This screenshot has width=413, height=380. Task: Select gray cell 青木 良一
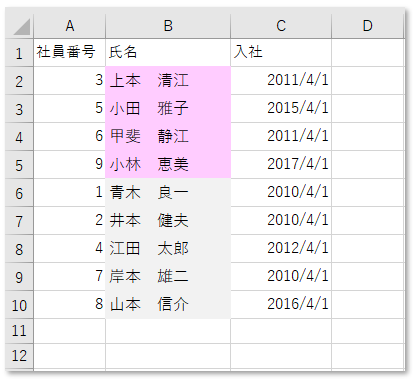[x=168, y=193]
